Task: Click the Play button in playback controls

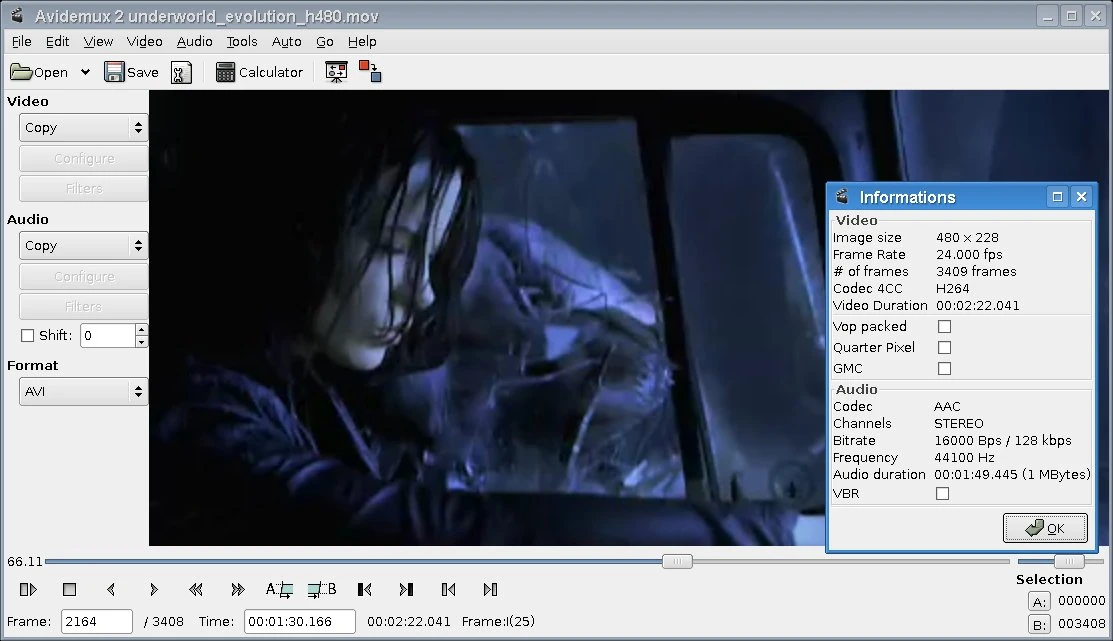Action: tap(28, 589)
